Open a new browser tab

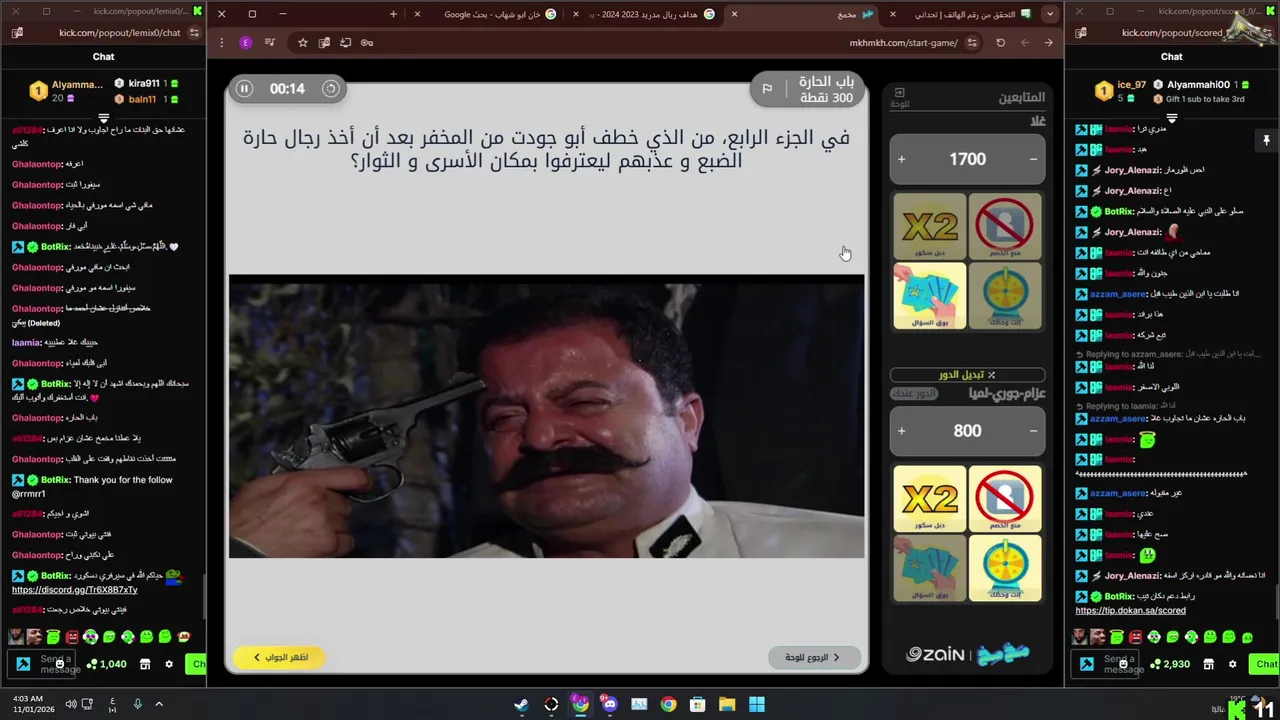tap(393, 14)
